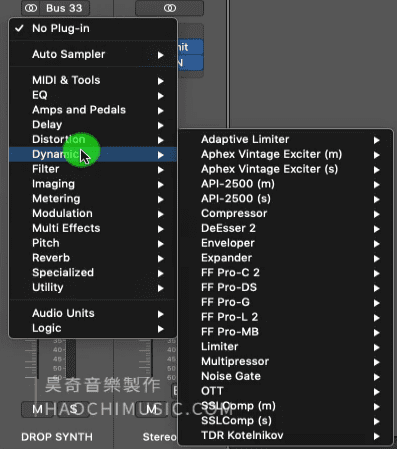The height and width of the screenshot is (449, 397).
Task: Open the MIDI & Tools category
Action: (x=93, y=80)
